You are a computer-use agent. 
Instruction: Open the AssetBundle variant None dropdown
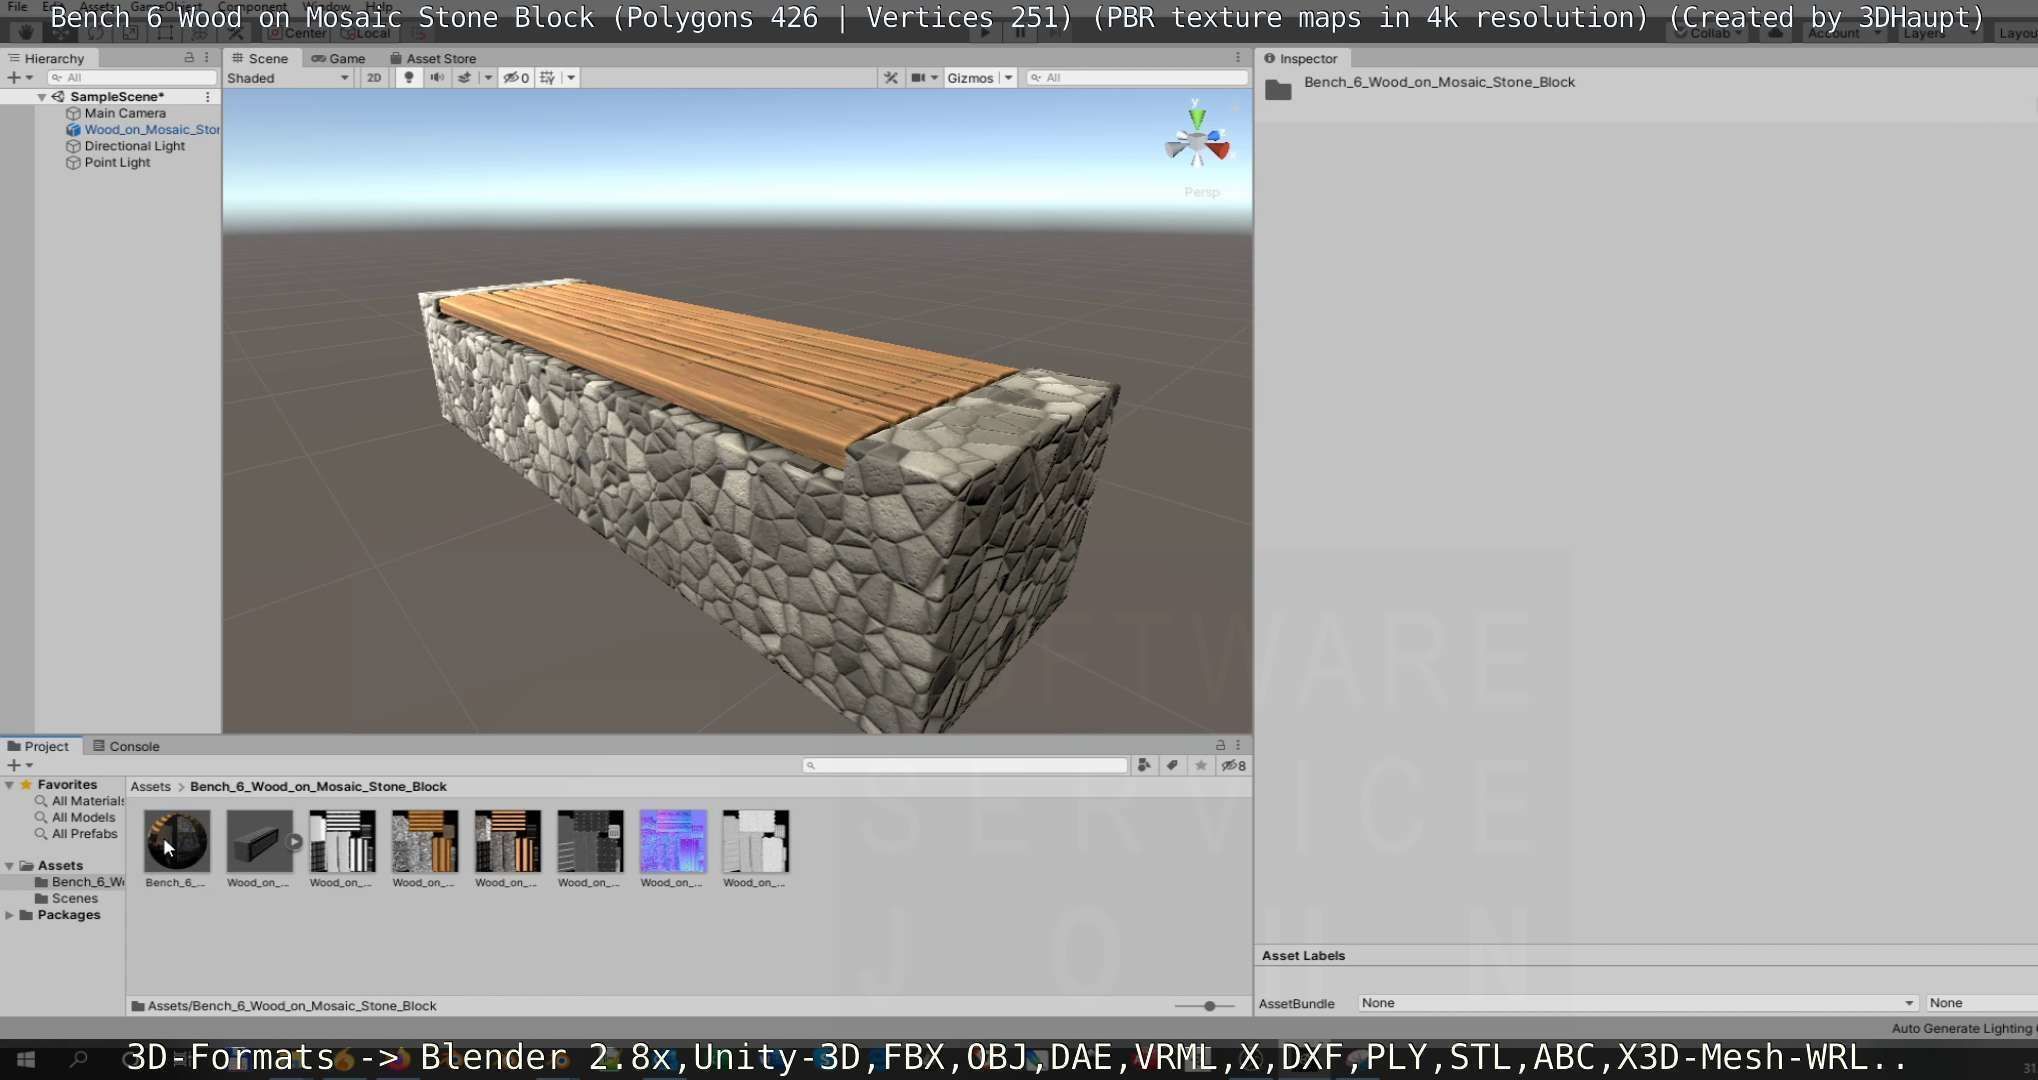[x=1981, y=1003]
